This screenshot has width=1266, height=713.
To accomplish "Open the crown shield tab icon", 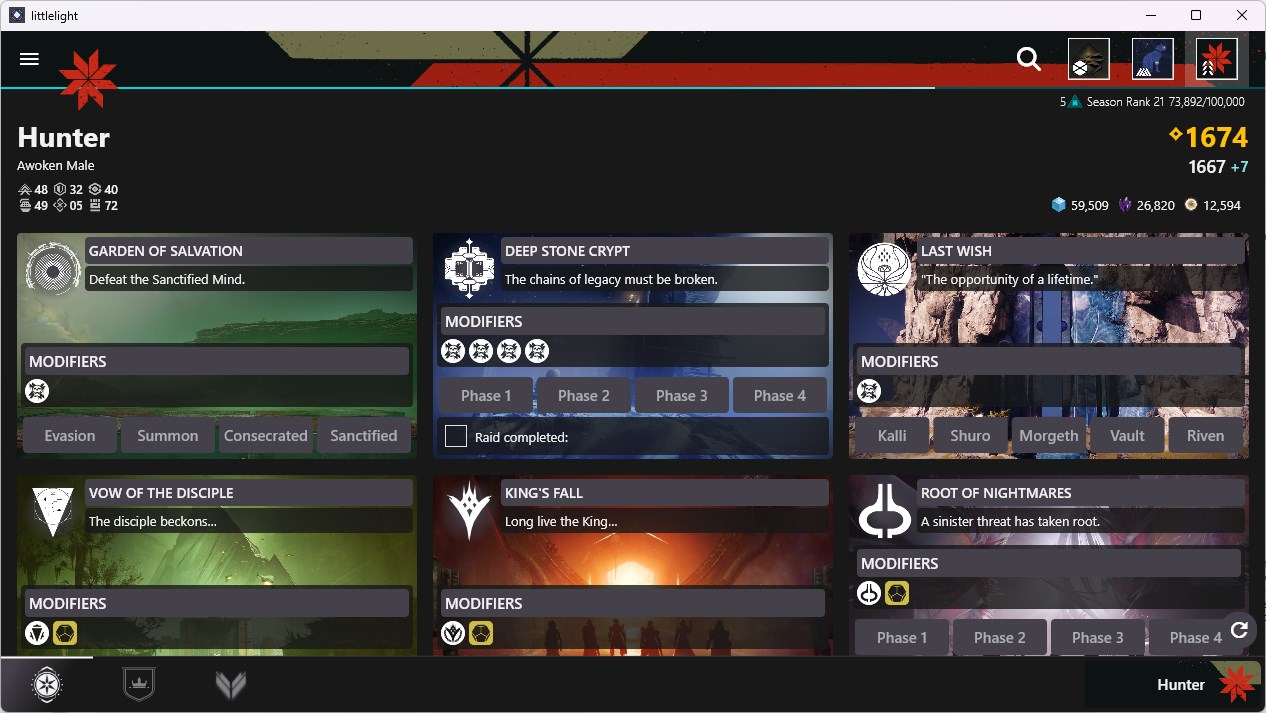I will 139,685.
